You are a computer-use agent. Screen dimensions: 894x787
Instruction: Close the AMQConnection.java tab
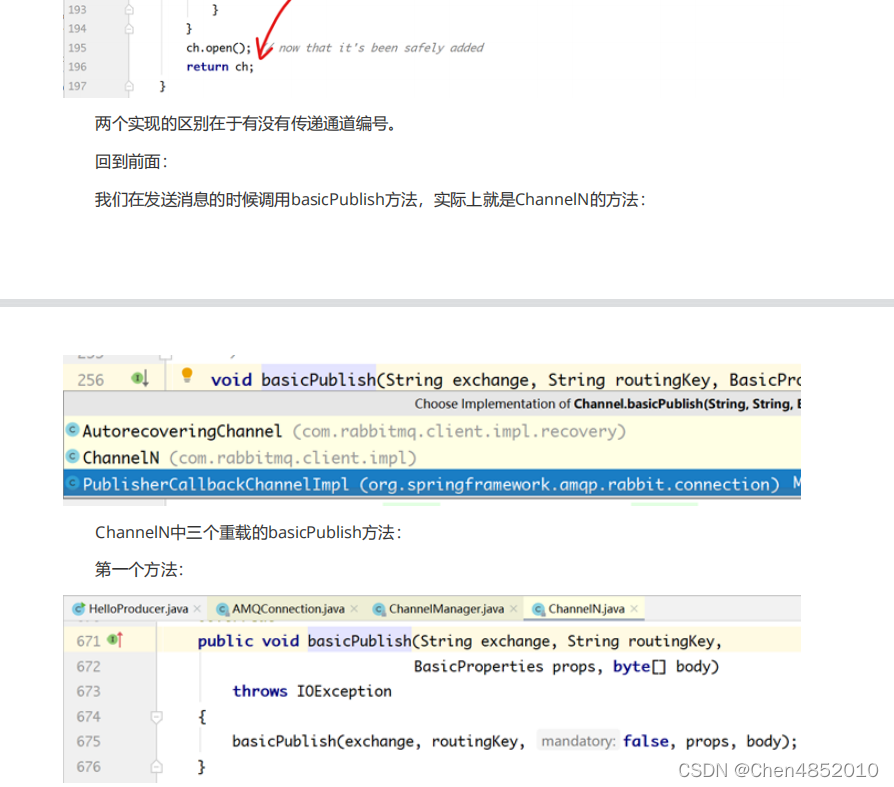[x=354, y=609]
